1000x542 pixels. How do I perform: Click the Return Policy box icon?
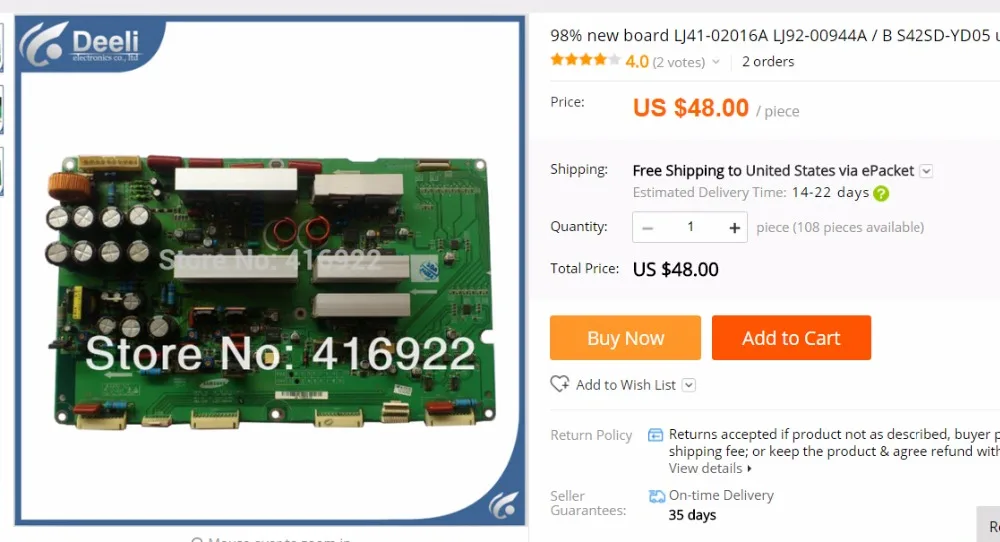(x=655, y=435)
